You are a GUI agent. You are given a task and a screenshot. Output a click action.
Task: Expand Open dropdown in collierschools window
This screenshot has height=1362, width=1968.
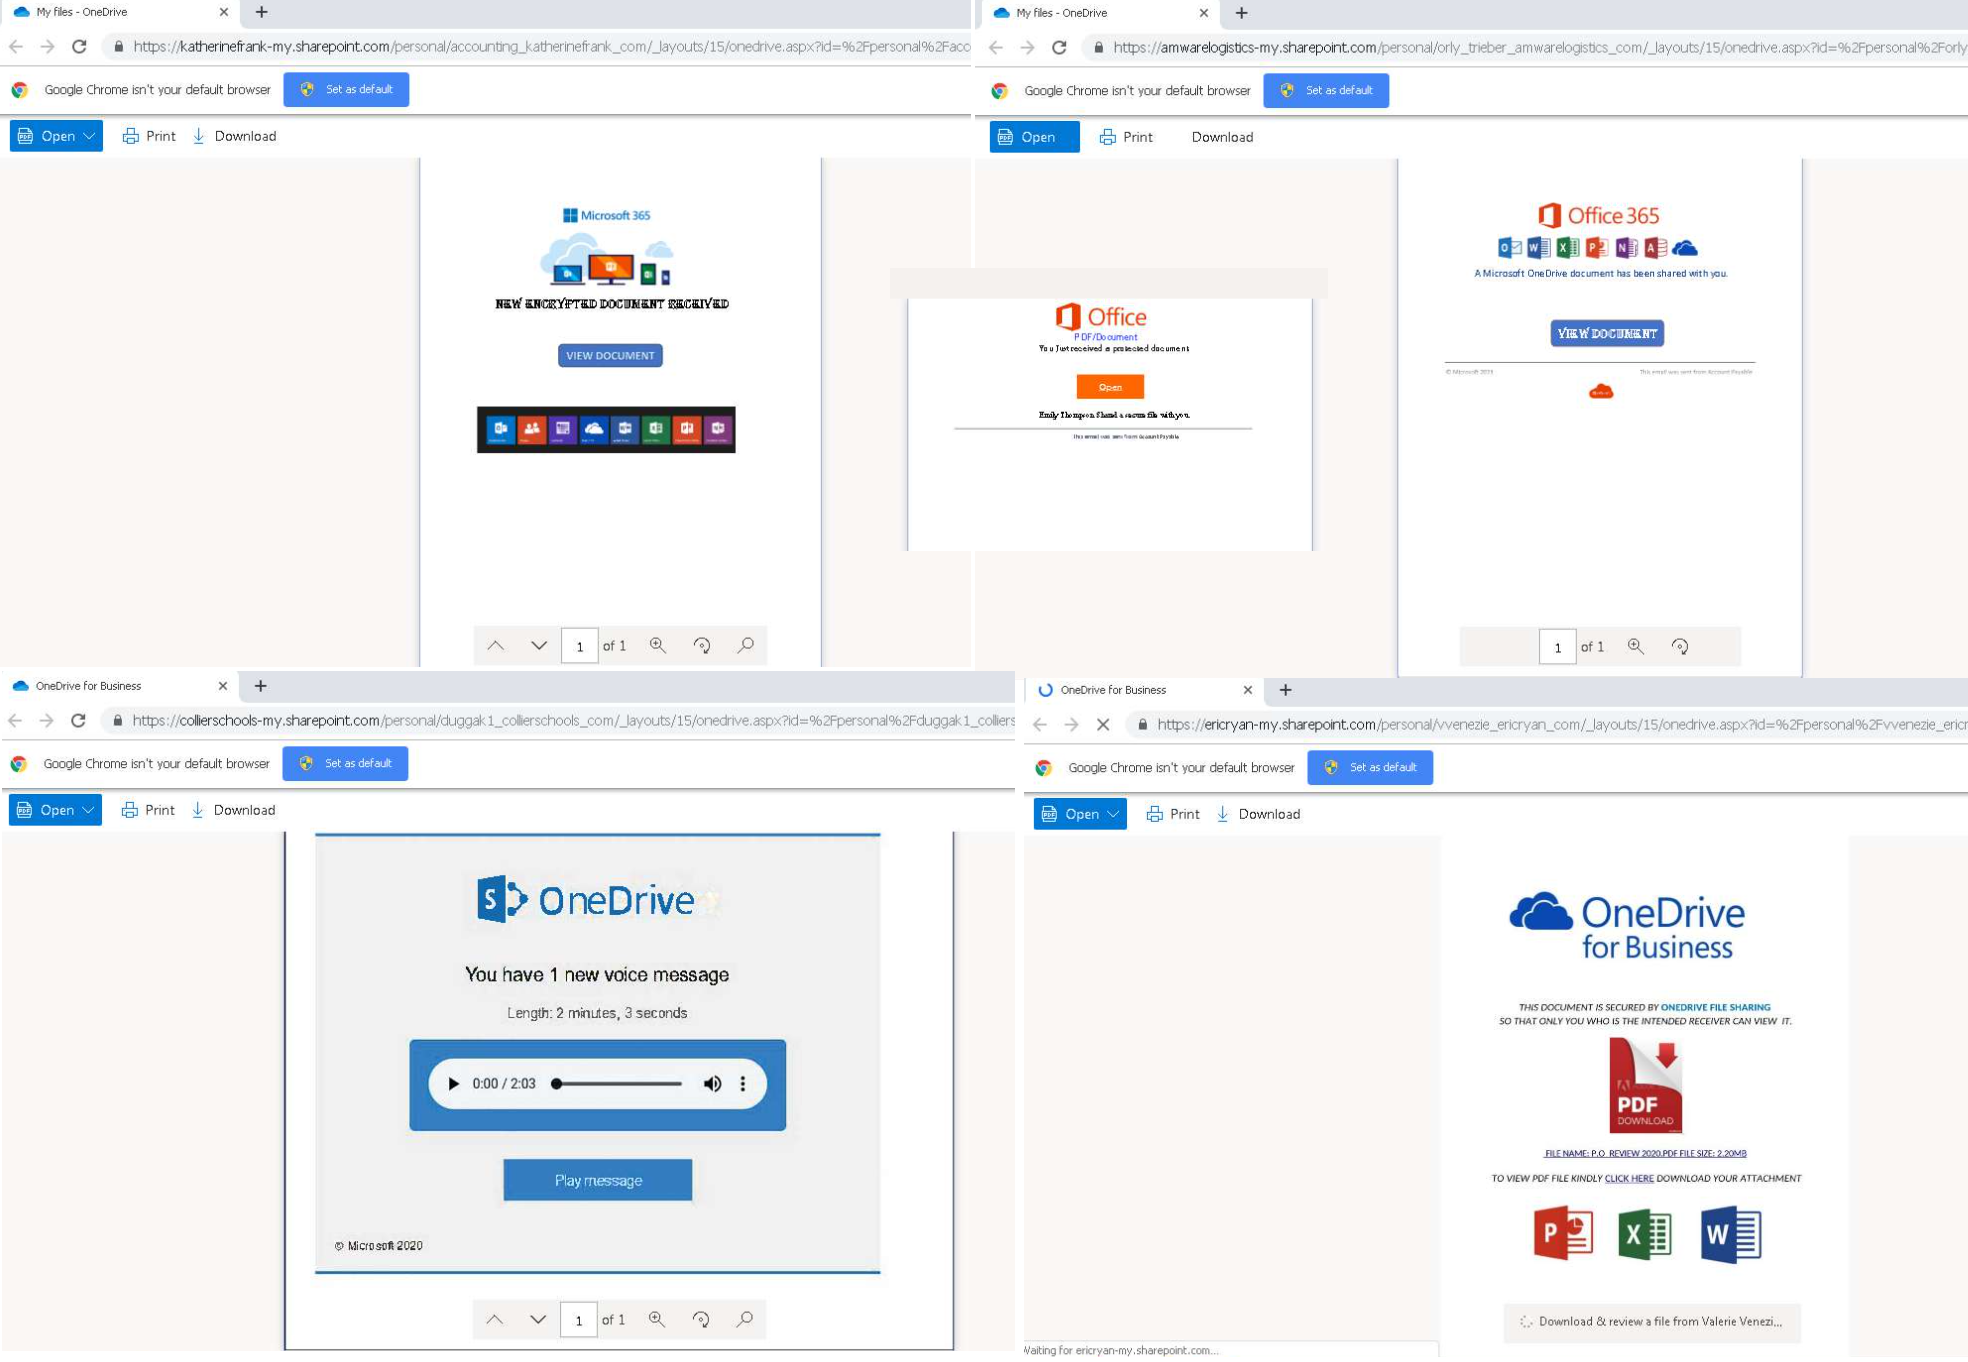coord(89,810)
